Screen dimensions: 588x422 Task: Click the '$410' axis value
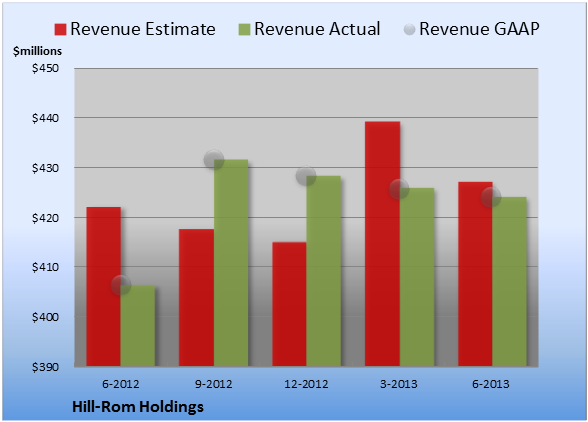click(x=45, y=267)
